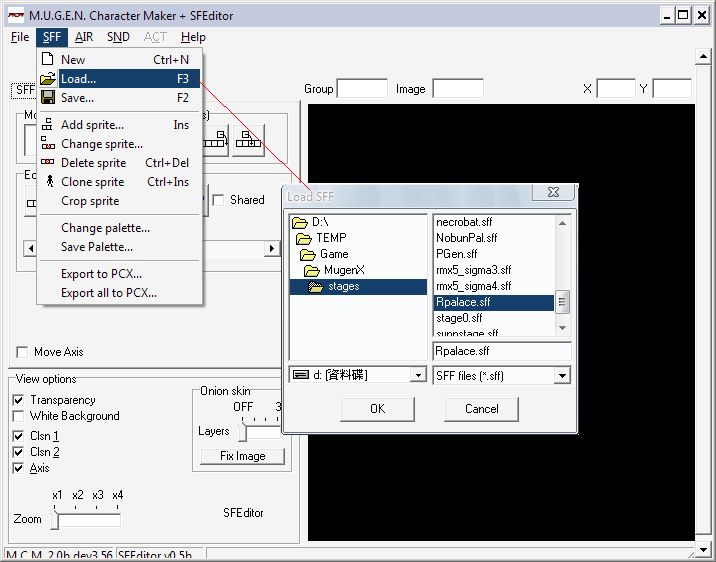Click the D:\ folder icon in Load SFF

coord(300,222)
